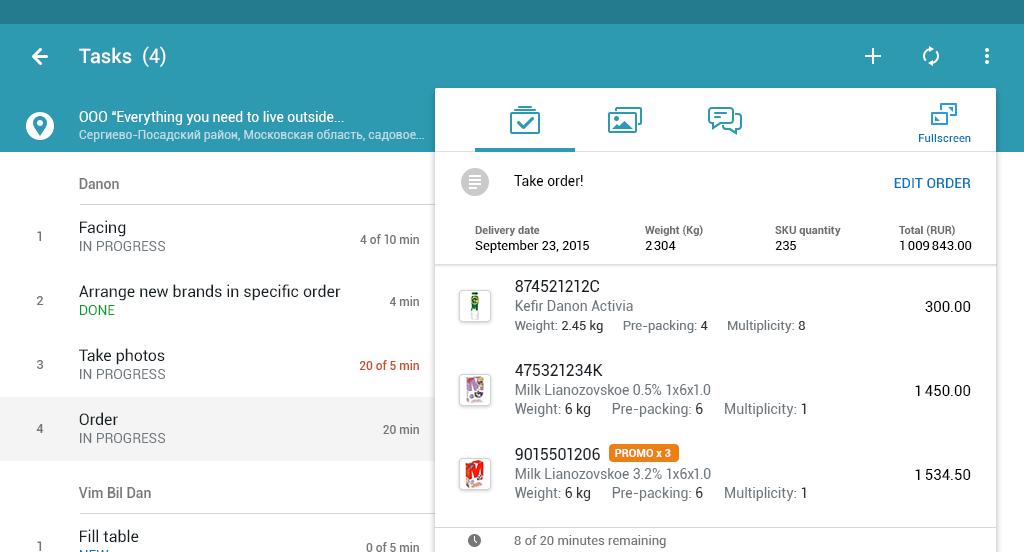Click the Russian address line

coord(251,135)
